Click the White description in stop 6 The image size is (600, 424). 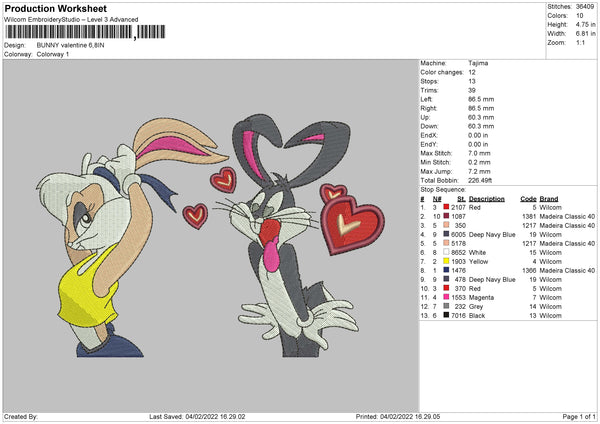(477, 252)
